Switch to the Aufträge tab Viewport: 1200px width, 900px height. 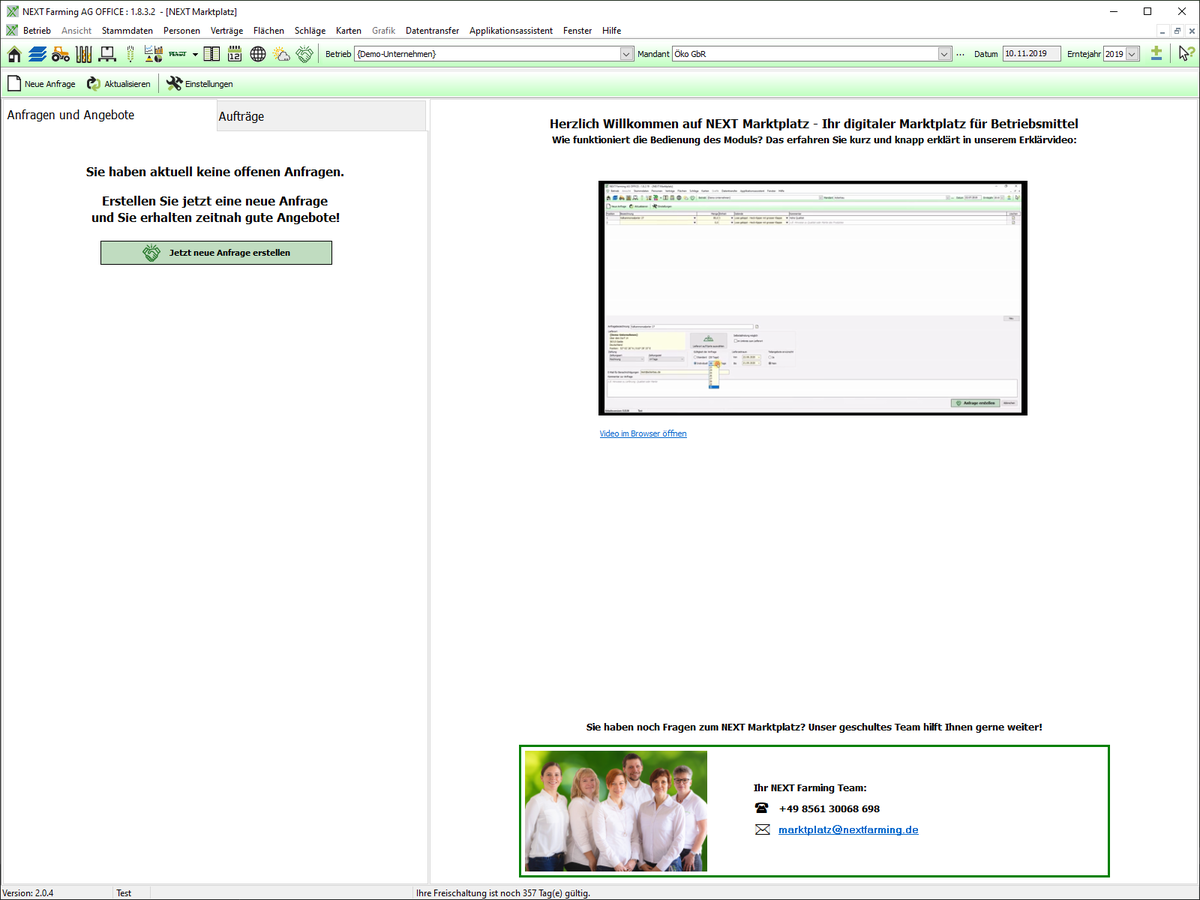(322, 116)
